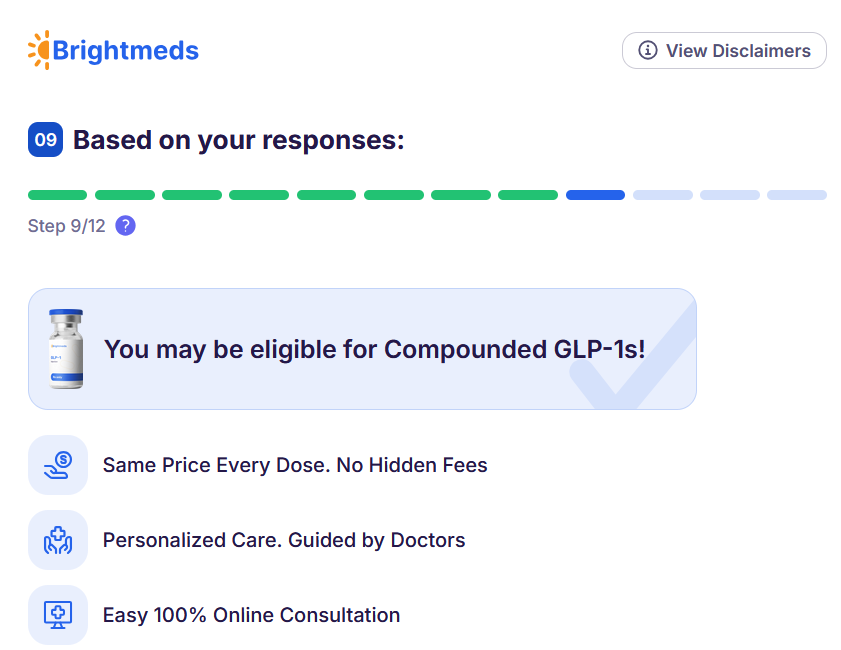
Task: Click the hand with coin price icon
Action: pyautogui.click(x=58, y=465)
